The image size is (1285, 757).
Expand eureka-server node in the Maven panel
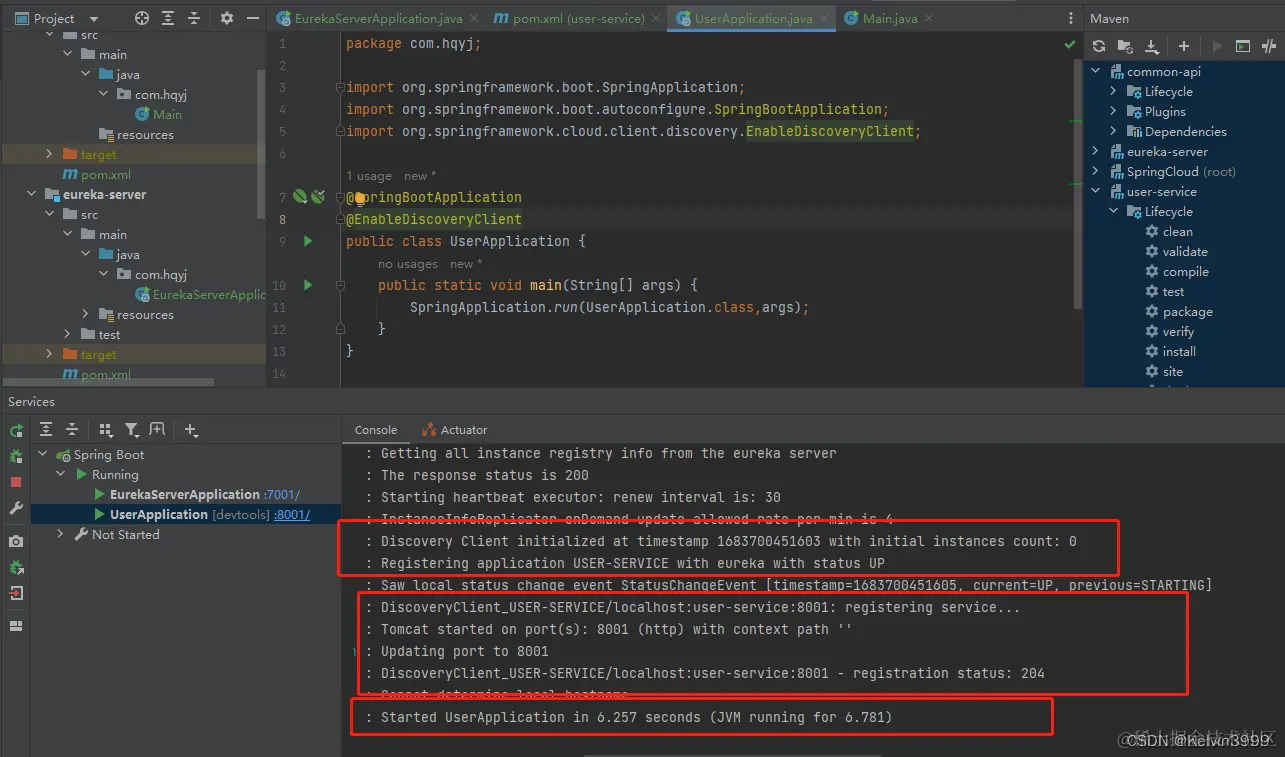[1096, 152]
